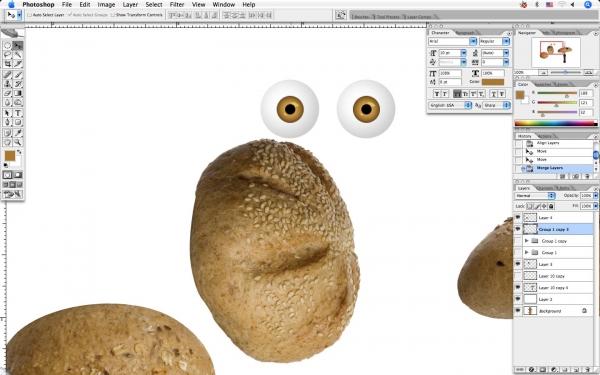The width and height of the screenshot is (600, 375).
Task: Open the Filter menu
Action: click(177, 5)
